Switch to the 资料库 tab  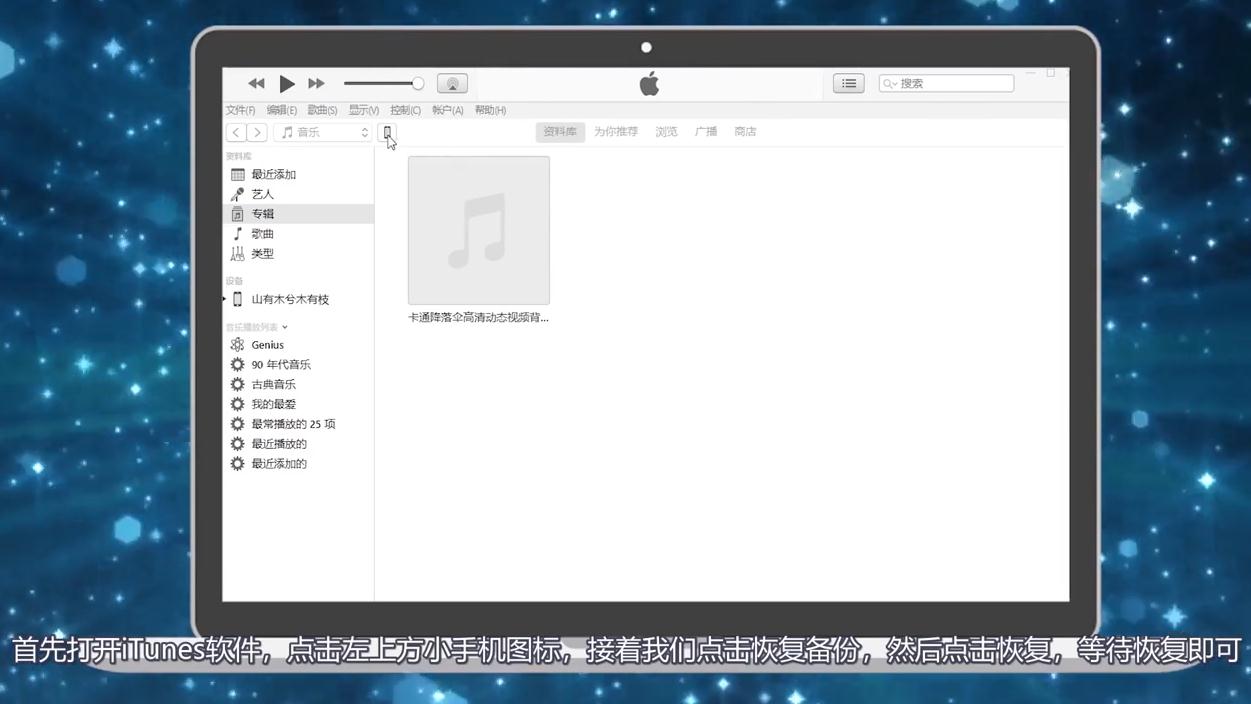click(x=560, y=132)
